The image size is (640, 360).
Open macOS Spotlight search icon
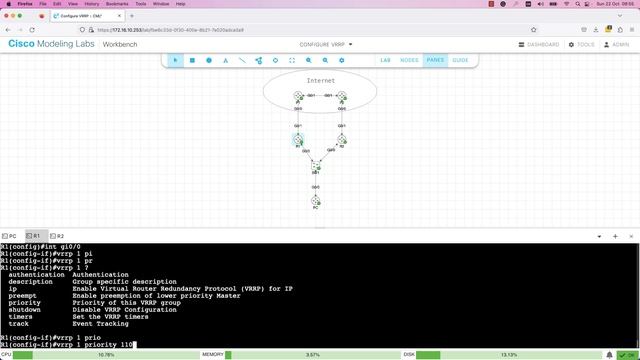click(x=578, y=4)
